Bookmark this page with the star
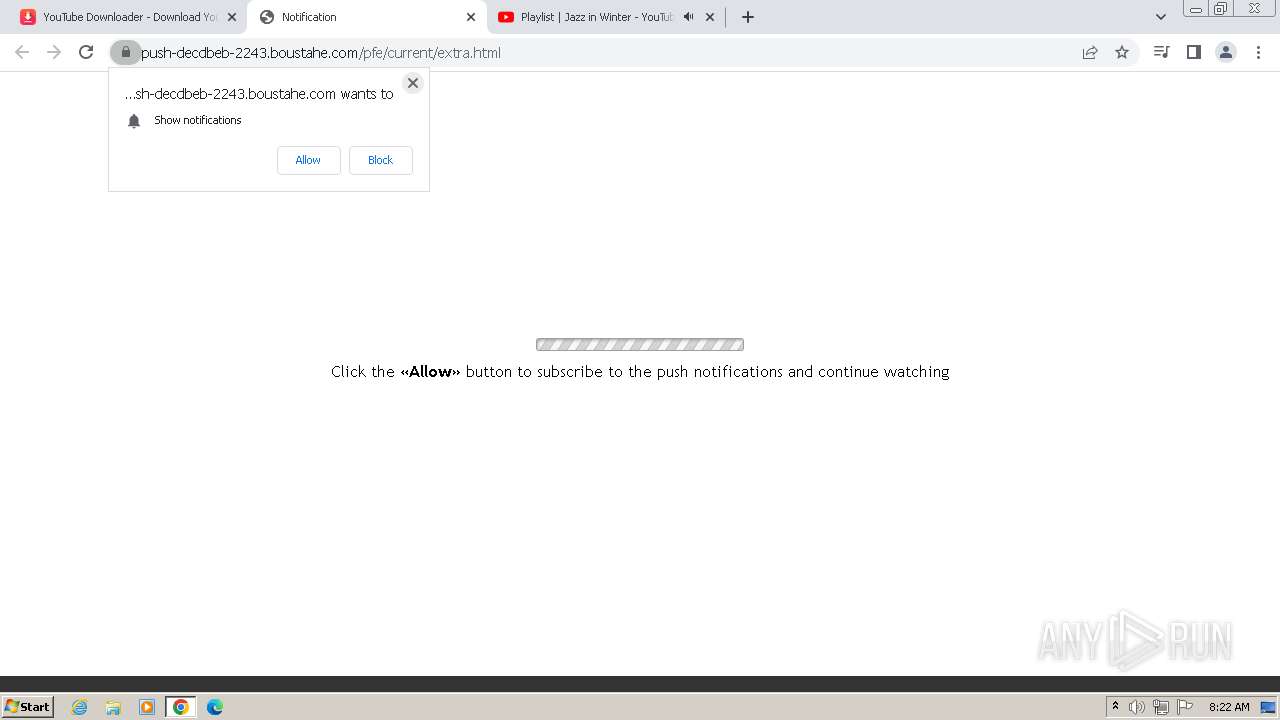Viewport: 1280px width, 720px height. click(x=1122, y=52)
